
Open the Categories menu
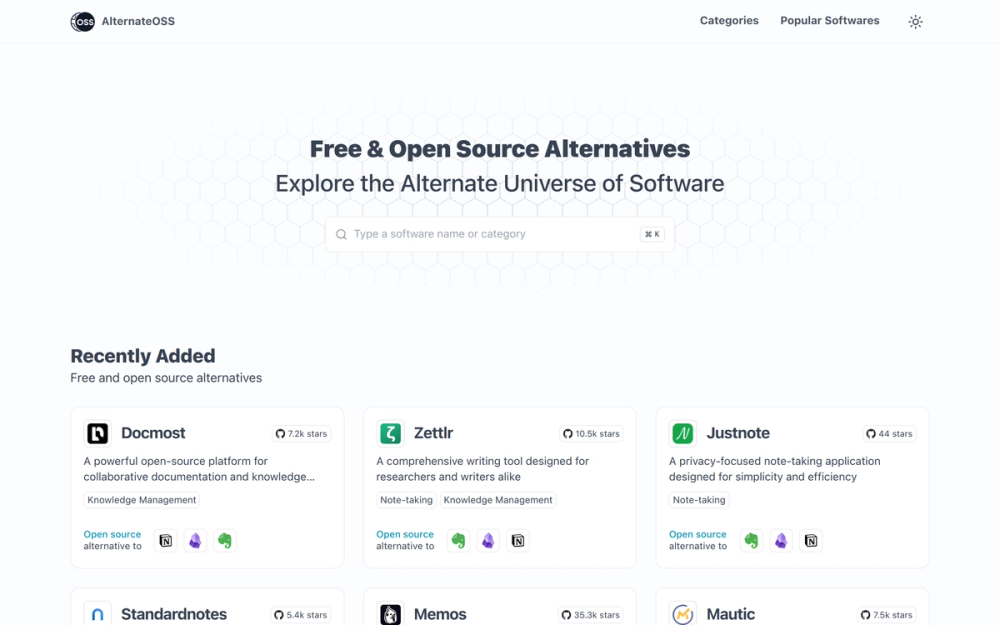729,20
